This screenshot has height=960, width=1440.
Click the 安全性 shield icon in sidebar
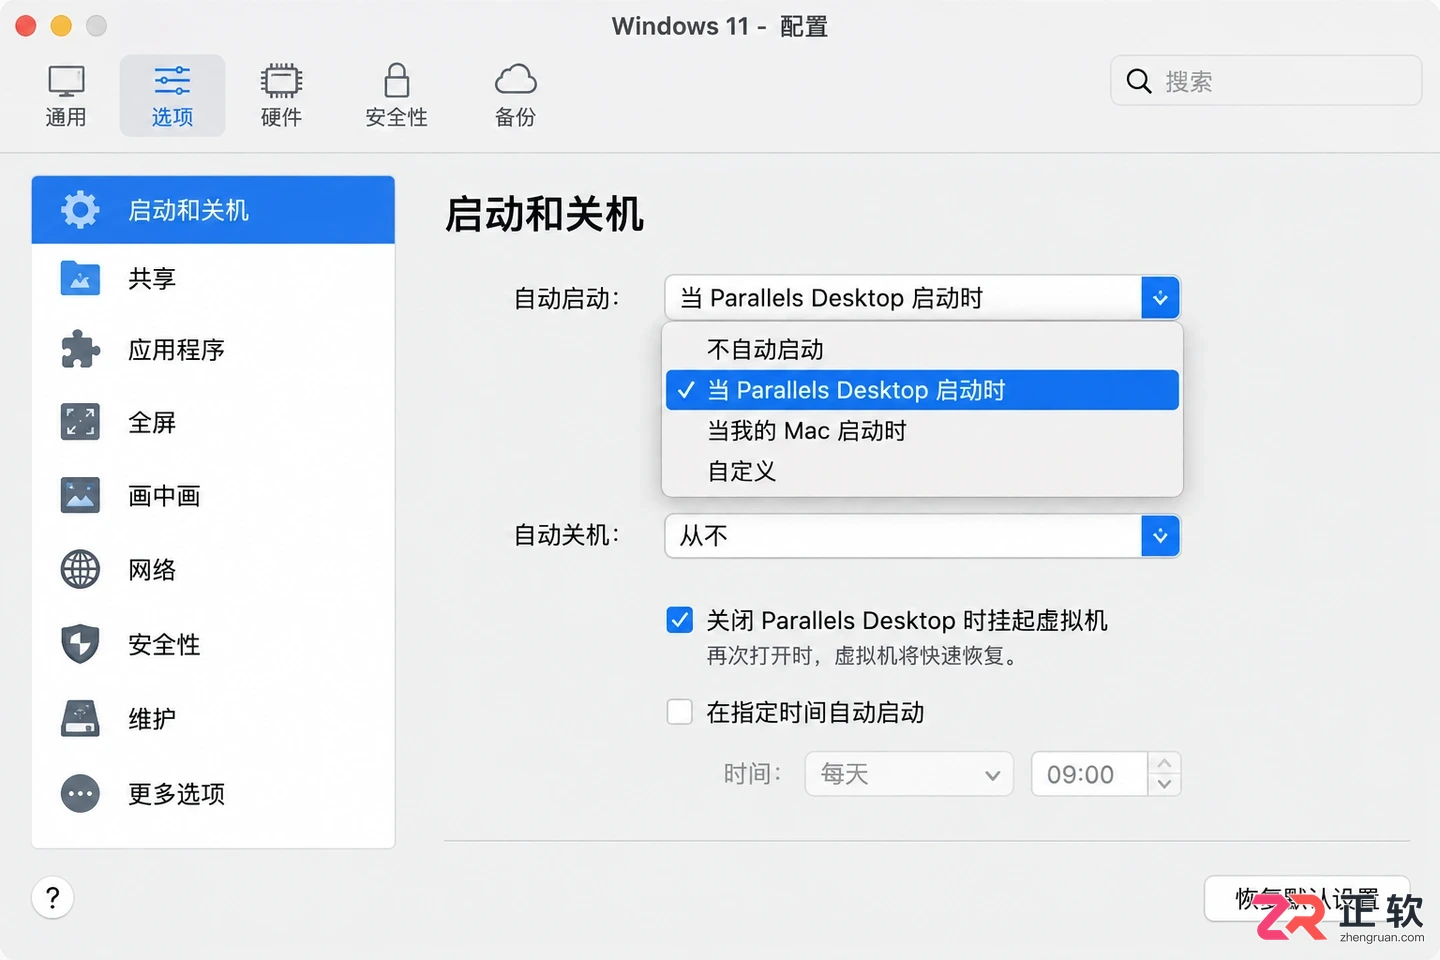pyautogui.click(x=80, y=644)
